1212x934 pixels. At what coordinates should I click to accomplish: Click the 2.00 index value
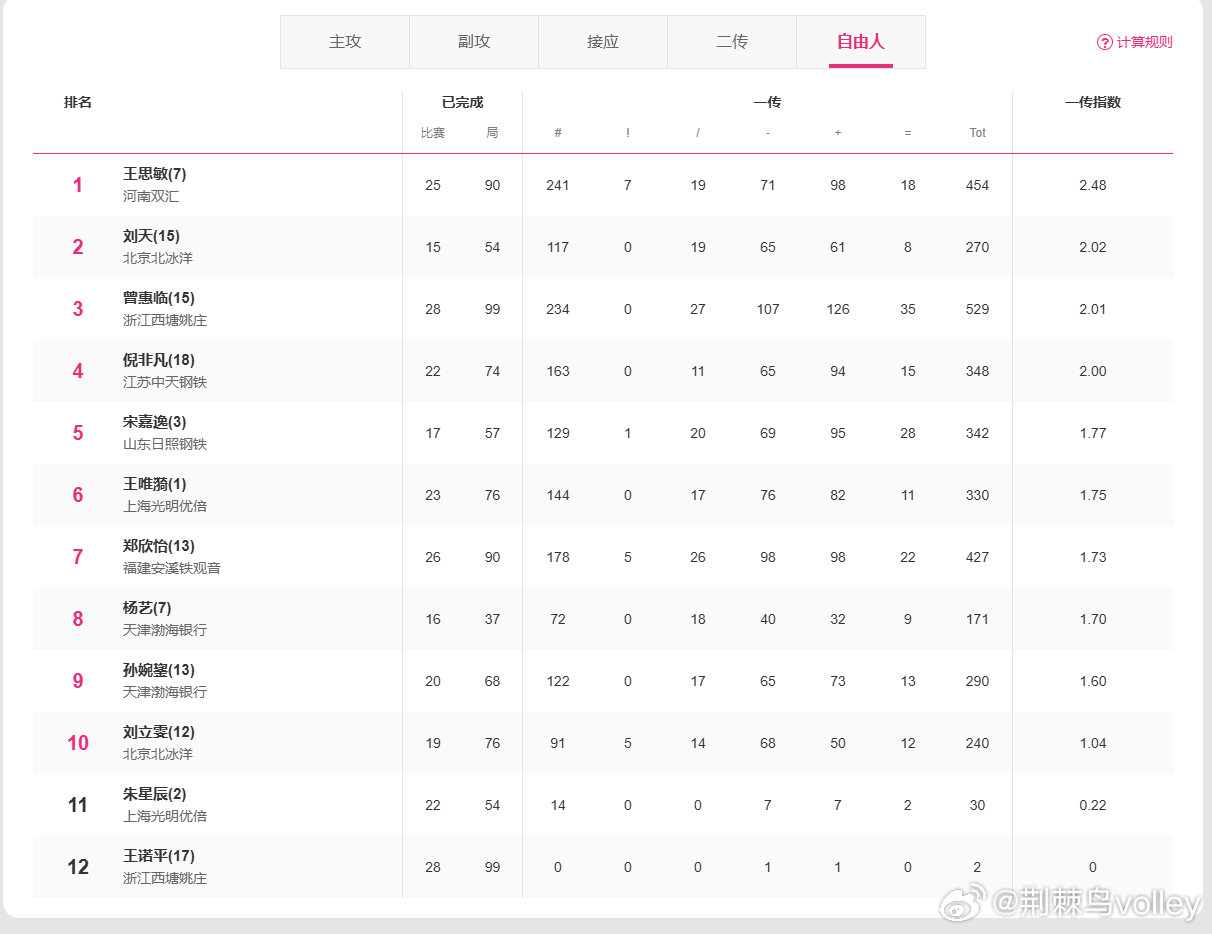1093,371
